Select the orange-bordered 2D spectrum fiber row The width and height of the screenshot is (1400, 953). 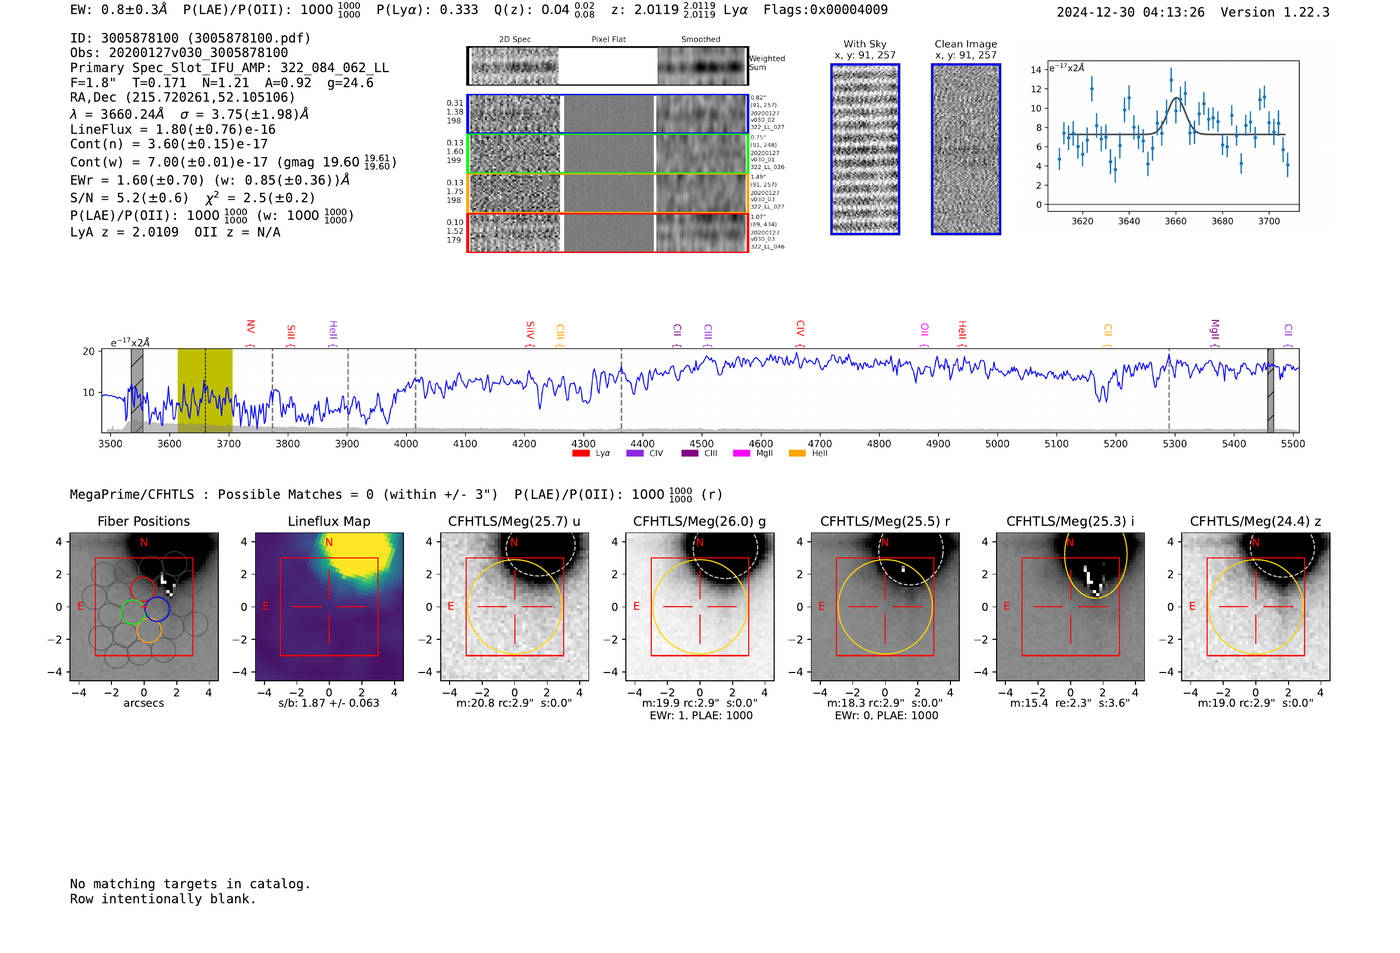[608, 193]
